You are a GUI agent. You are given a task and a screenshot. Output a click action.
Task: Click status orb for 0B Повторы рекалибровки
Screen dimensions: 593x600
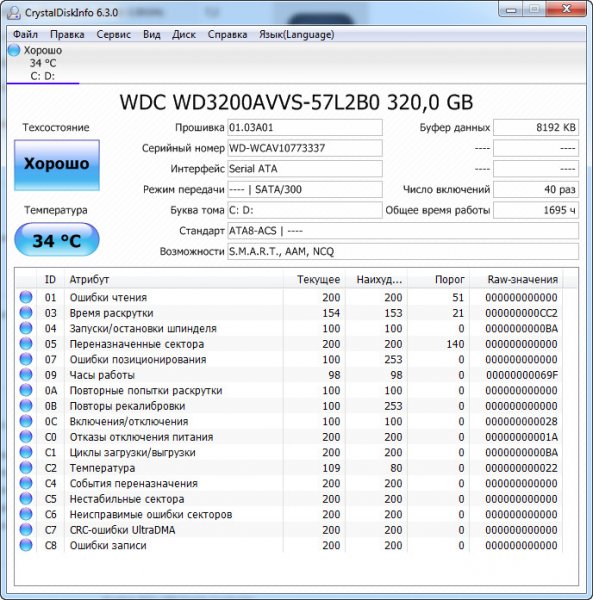coord(26,406)
